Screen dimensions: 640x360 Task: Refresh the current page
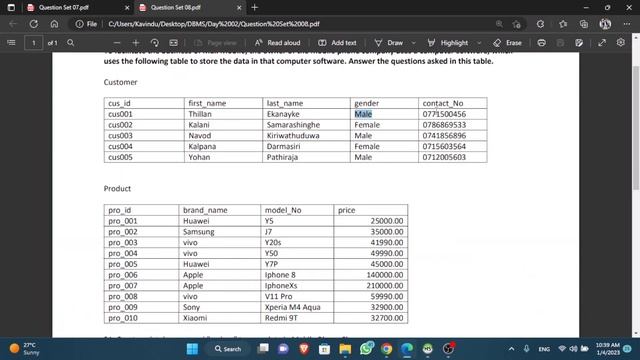33,24
